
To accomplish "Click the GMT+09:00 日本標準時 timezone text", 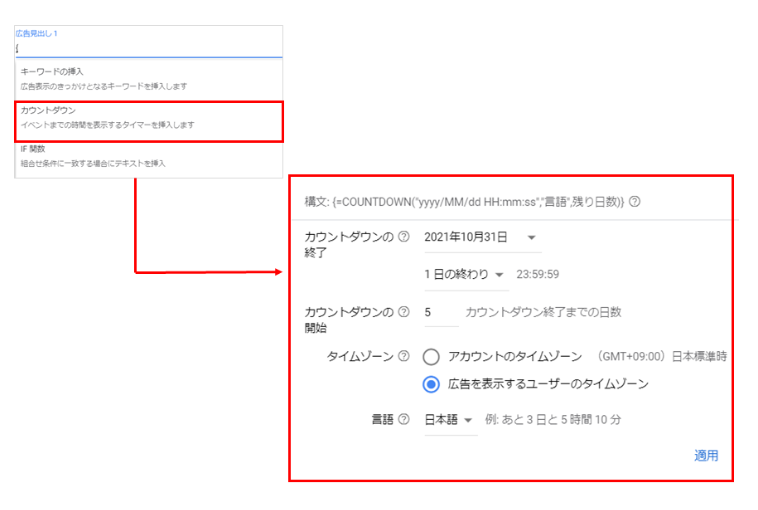I will [x=661, y=356].
